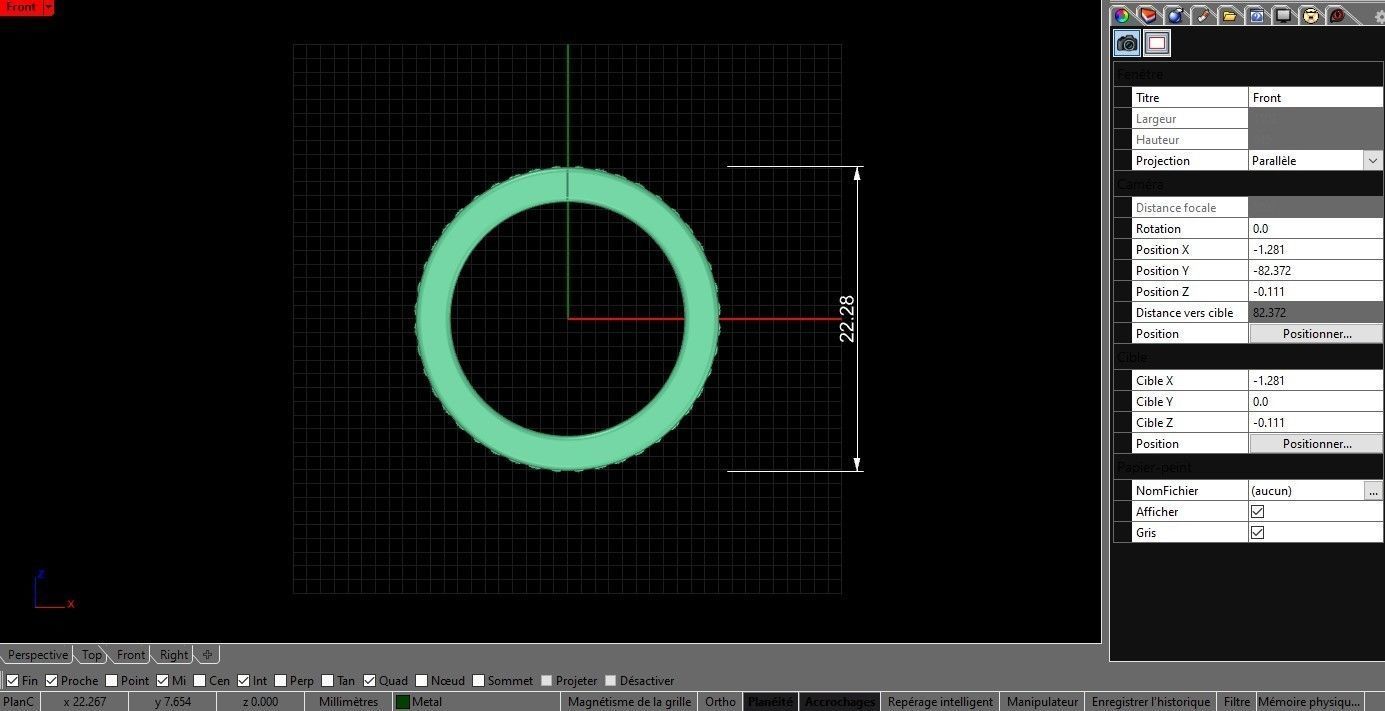This screenshot has width=1385, height=711.
Task: Enable the Cen object snap checkbox
Action: point(199,681)
